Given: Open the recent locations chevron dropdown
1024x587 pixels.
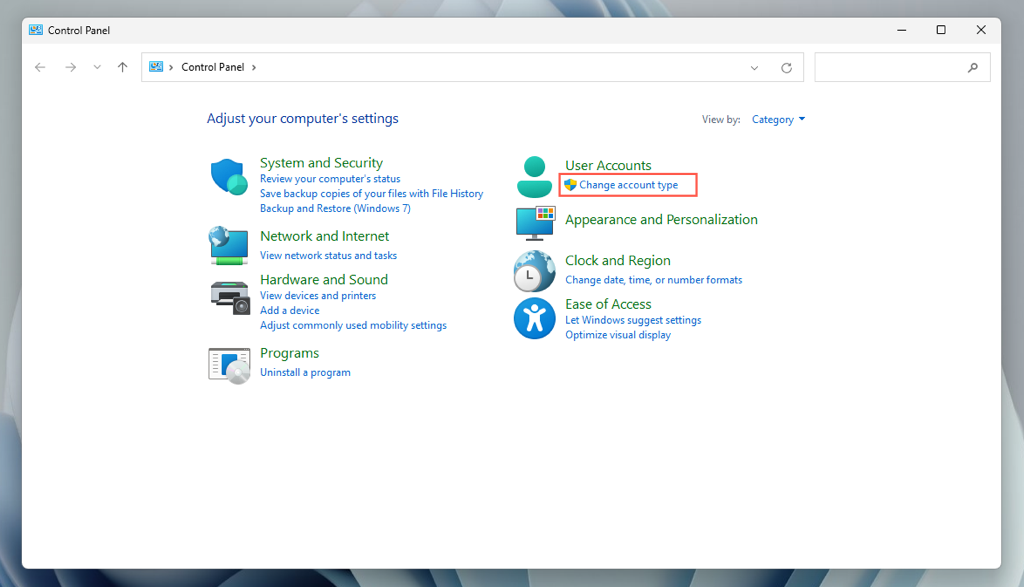Looking at the screenshot, I should tap(97, 67).
